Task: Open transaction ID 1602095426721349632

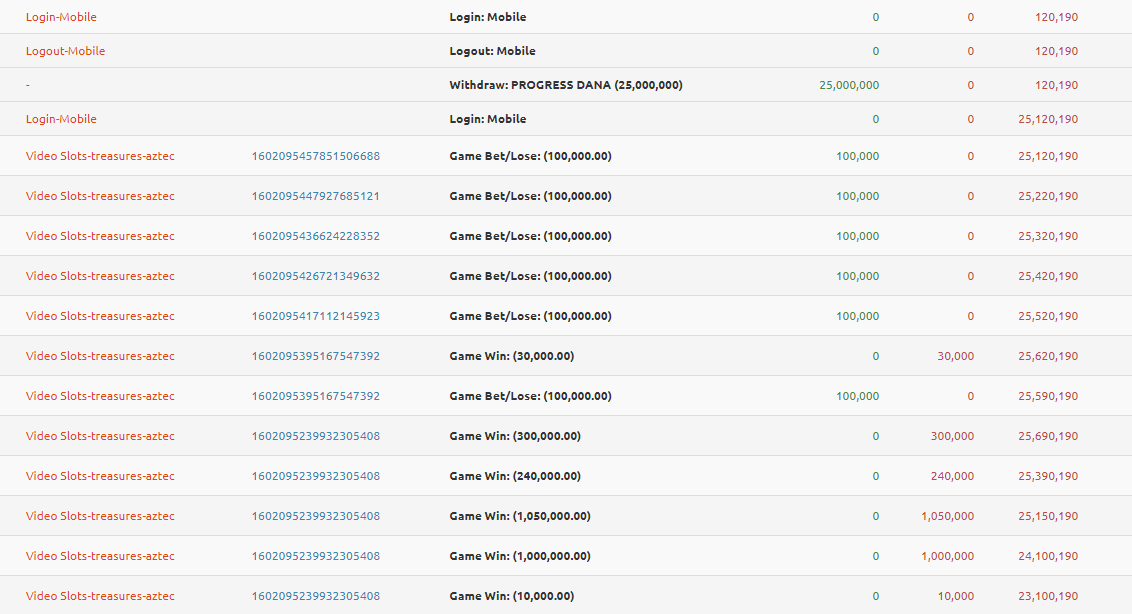Action: [315, 276]
